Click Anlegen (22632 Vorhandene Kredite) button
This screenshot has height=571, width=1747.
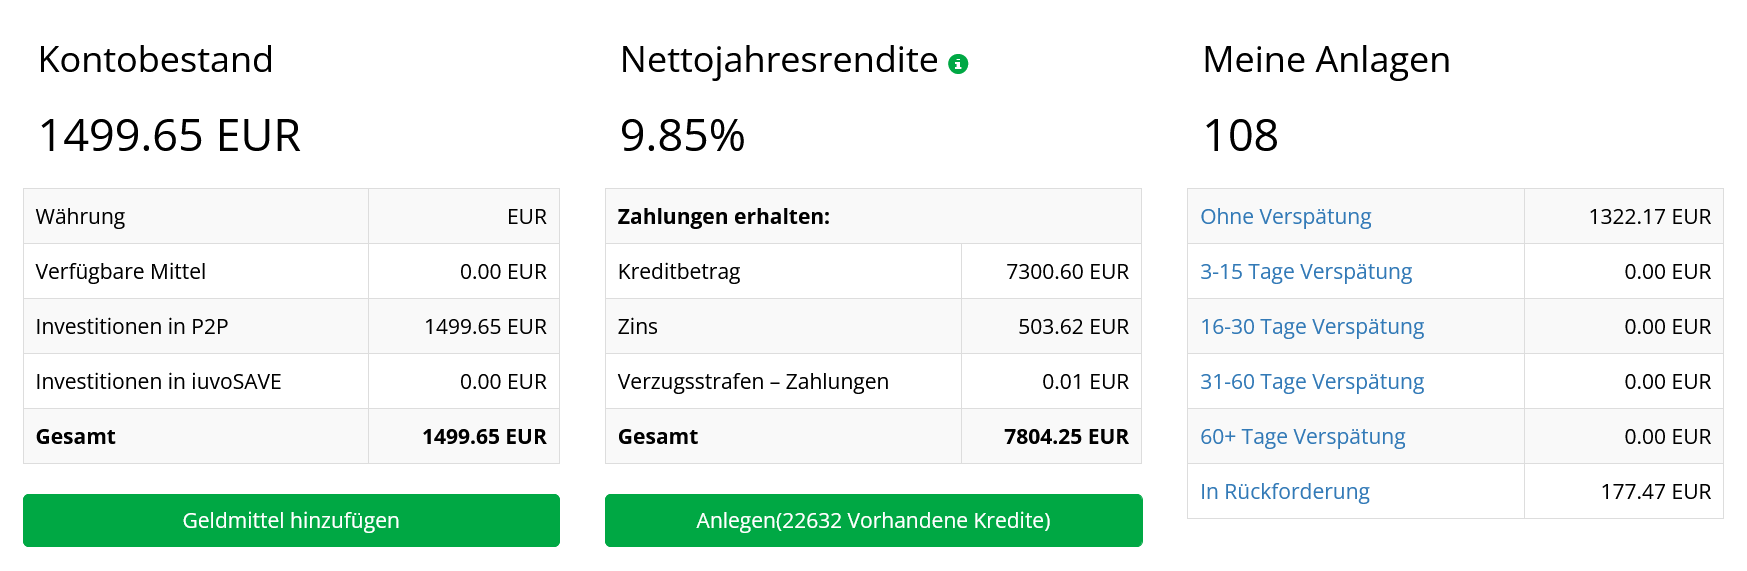click(x=873, y=520)
